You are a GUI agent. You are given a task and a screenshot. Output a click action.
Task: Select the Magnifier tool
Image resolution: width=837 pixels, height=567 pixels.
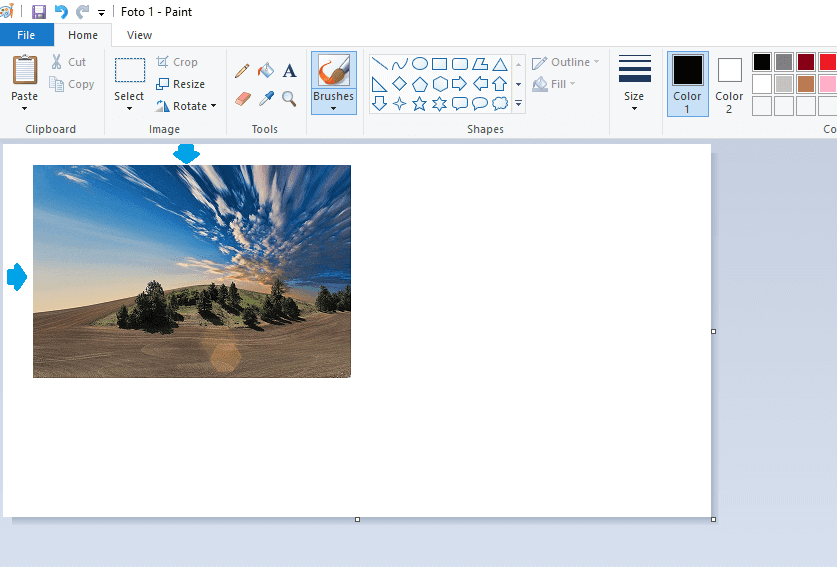coord(289,99)
